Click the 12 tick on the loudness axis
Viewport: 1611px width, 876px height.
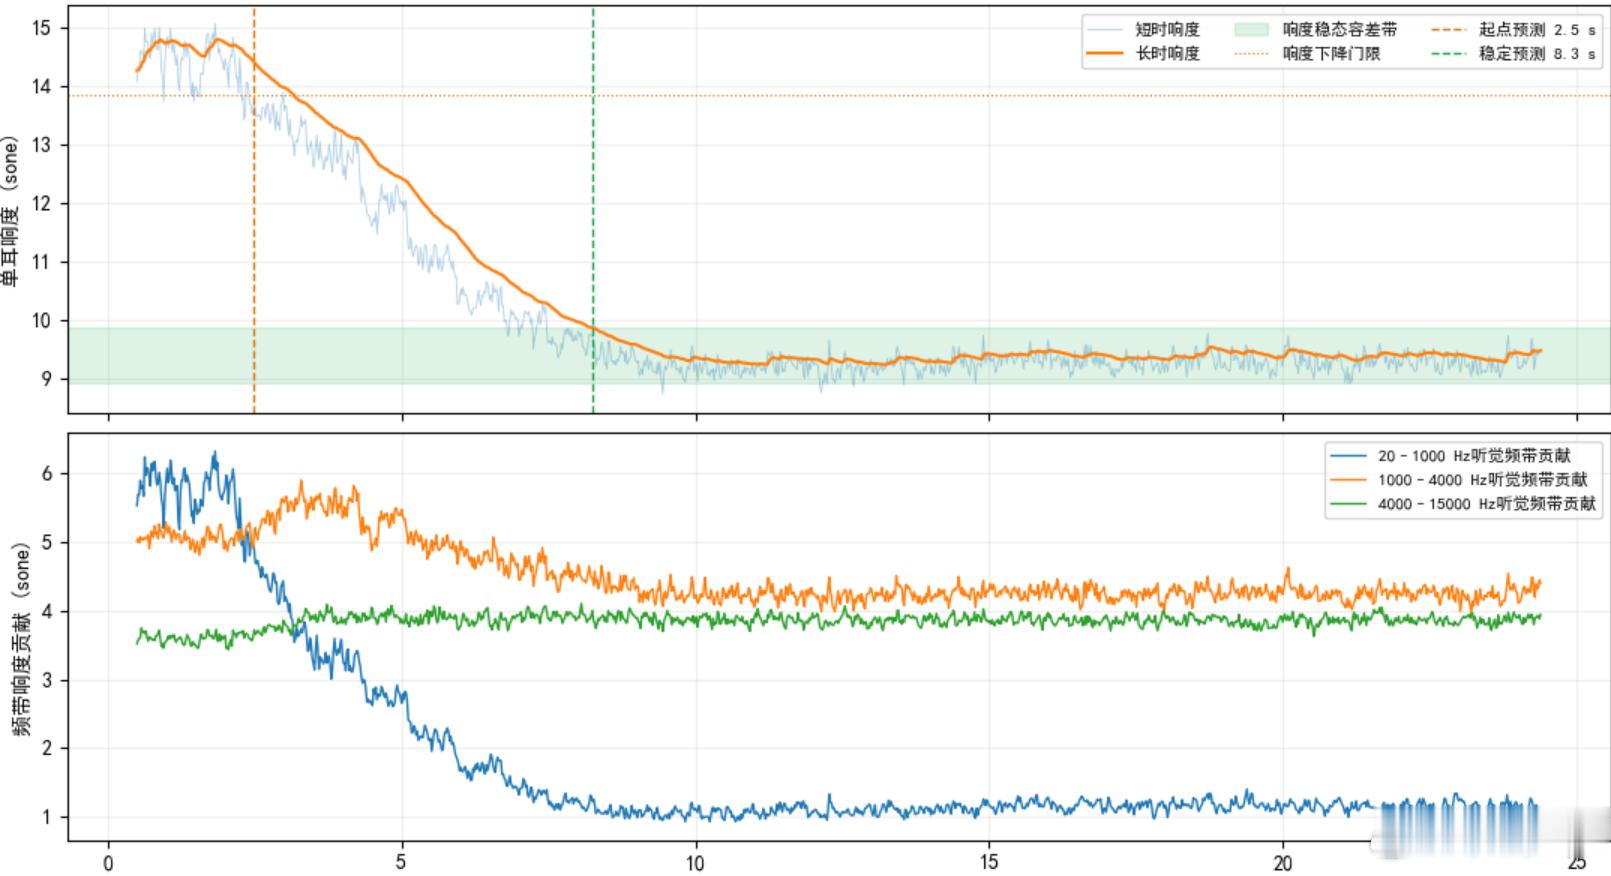click(41, 204)
